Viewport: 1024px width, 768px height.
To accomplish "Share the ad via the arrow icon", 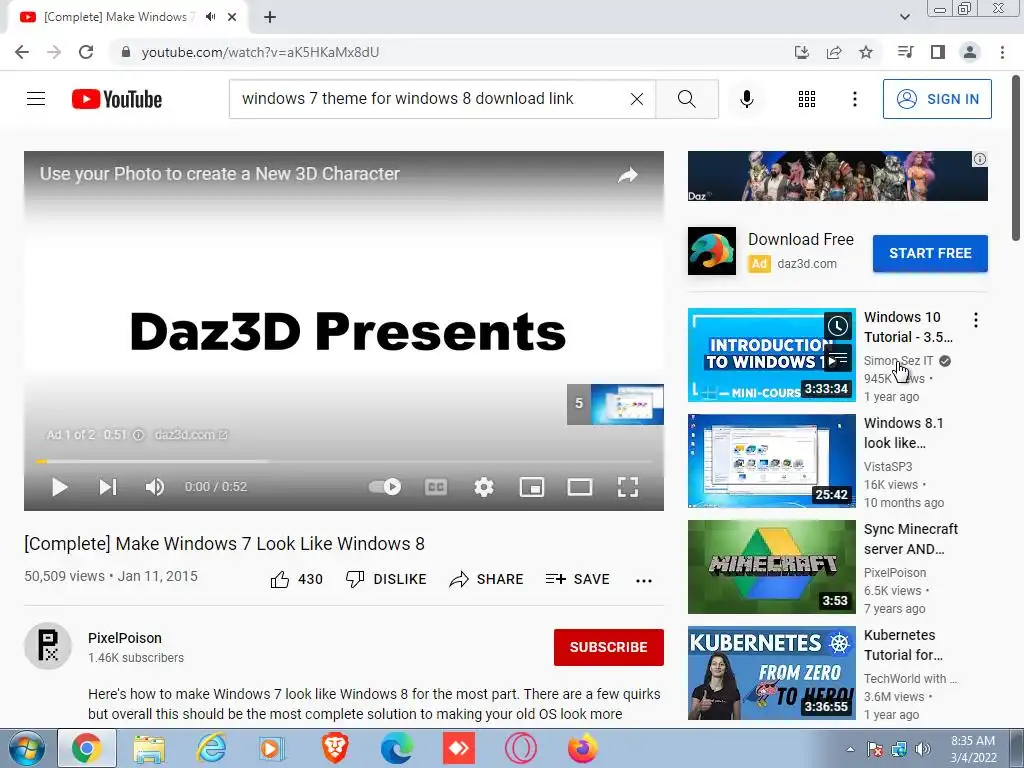I will [x=628, y=175].
